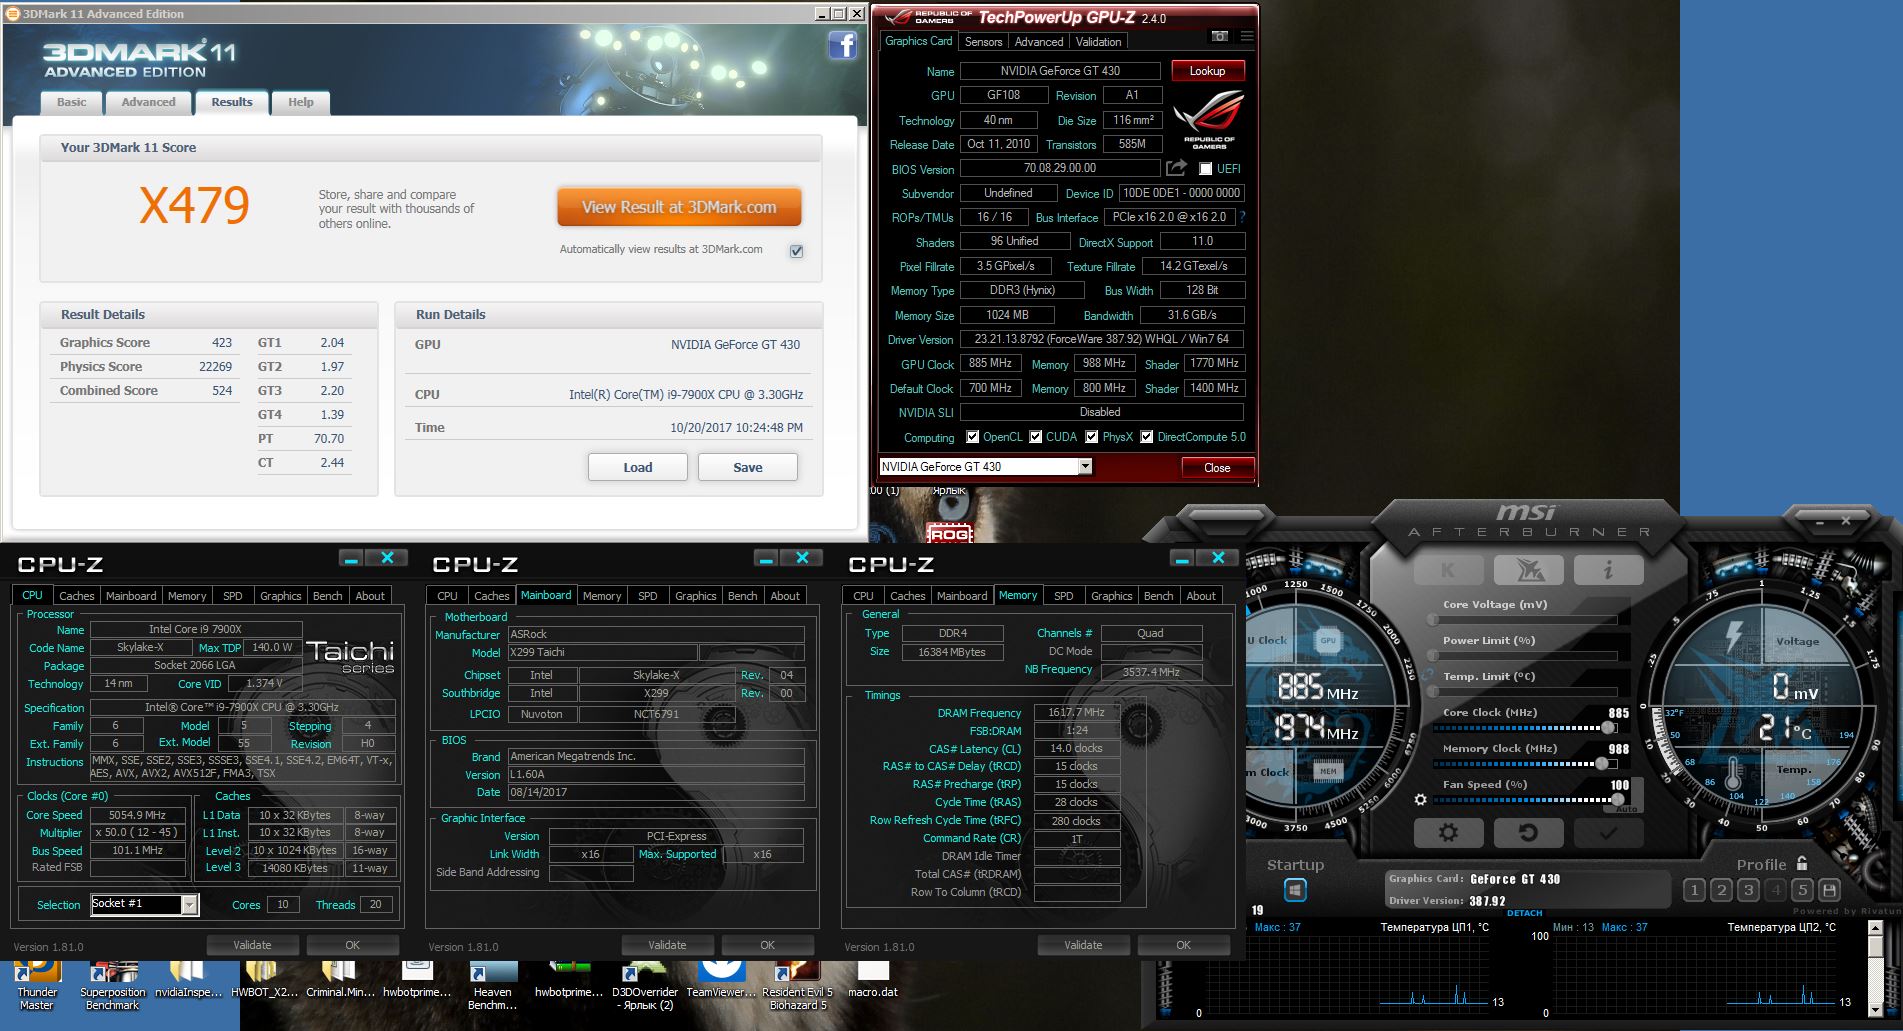Open the Sensors tab in GPU-Z

tap(983, 42)
